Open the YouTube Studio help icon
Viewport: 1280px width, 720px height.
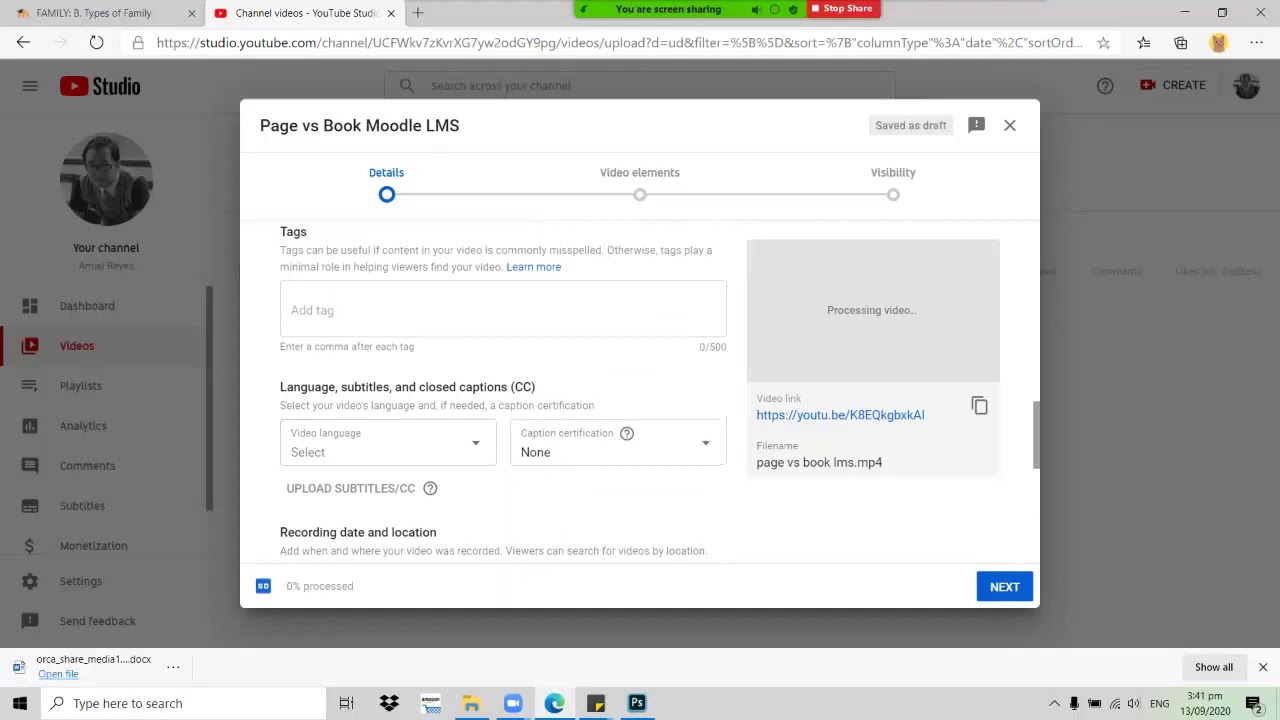pyautogui.click(x=1105, y=86)
